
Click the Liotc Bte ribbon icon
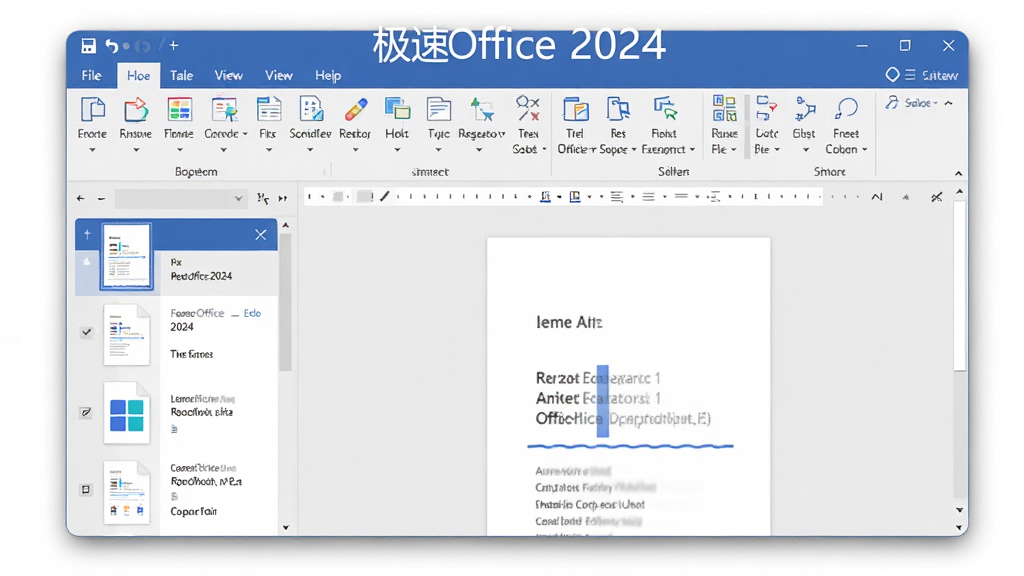(x=766, y=108)
